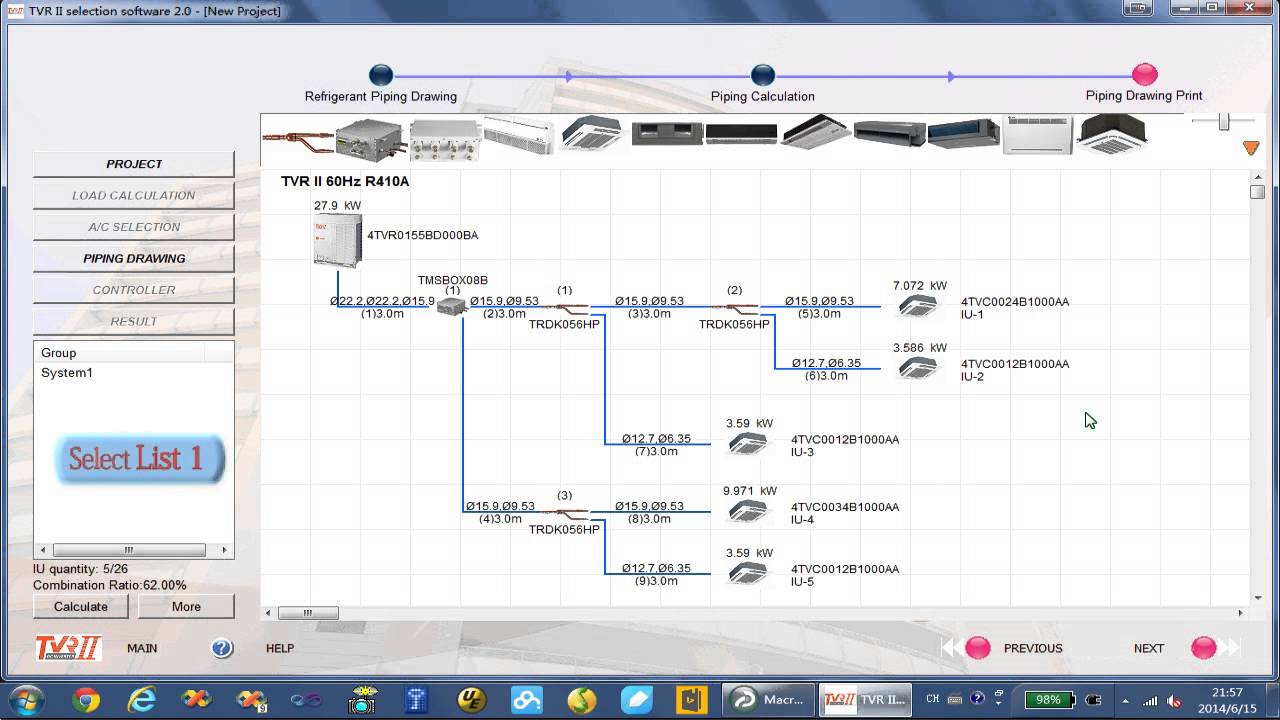Select the ceiling-suspended unit icon in toolbar
Viewport: 1280px width, 720px height.
[815, 134]
